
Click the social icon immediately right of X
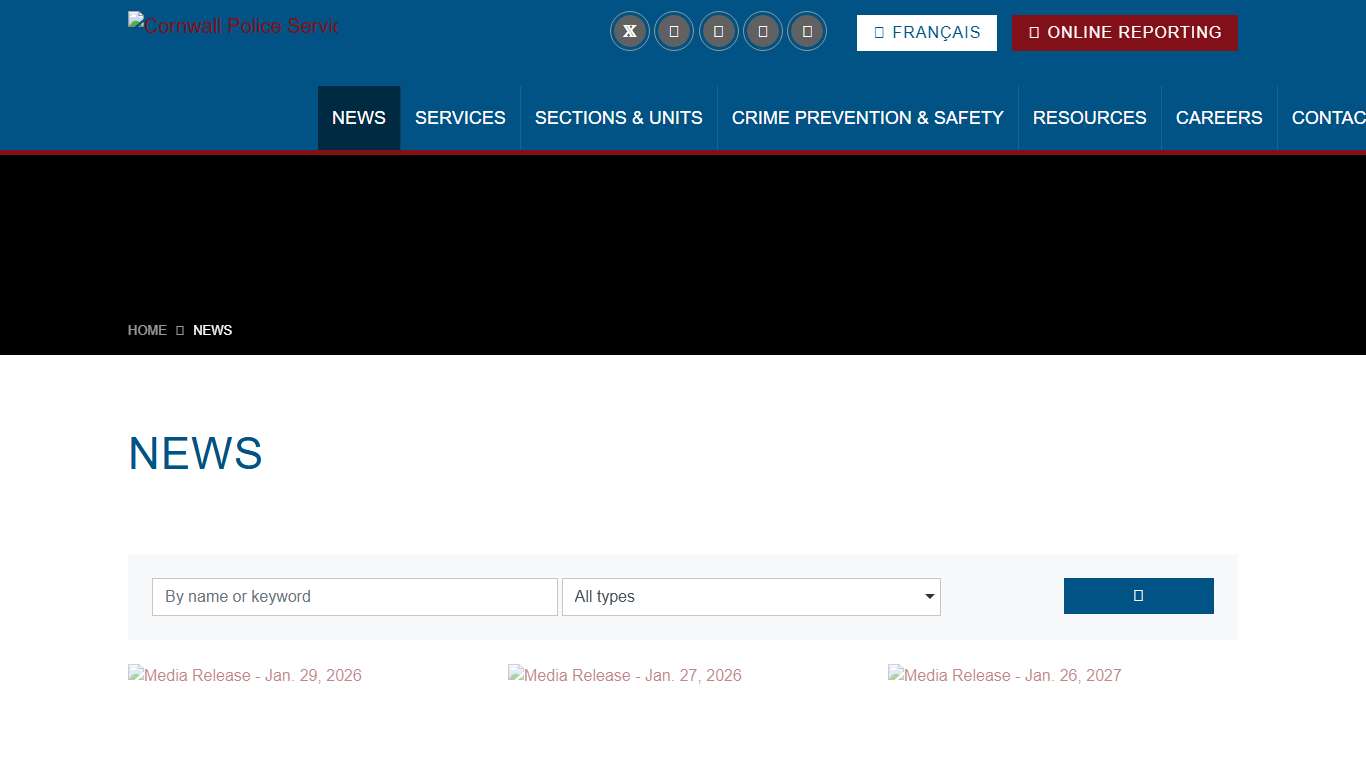point(674,31)
